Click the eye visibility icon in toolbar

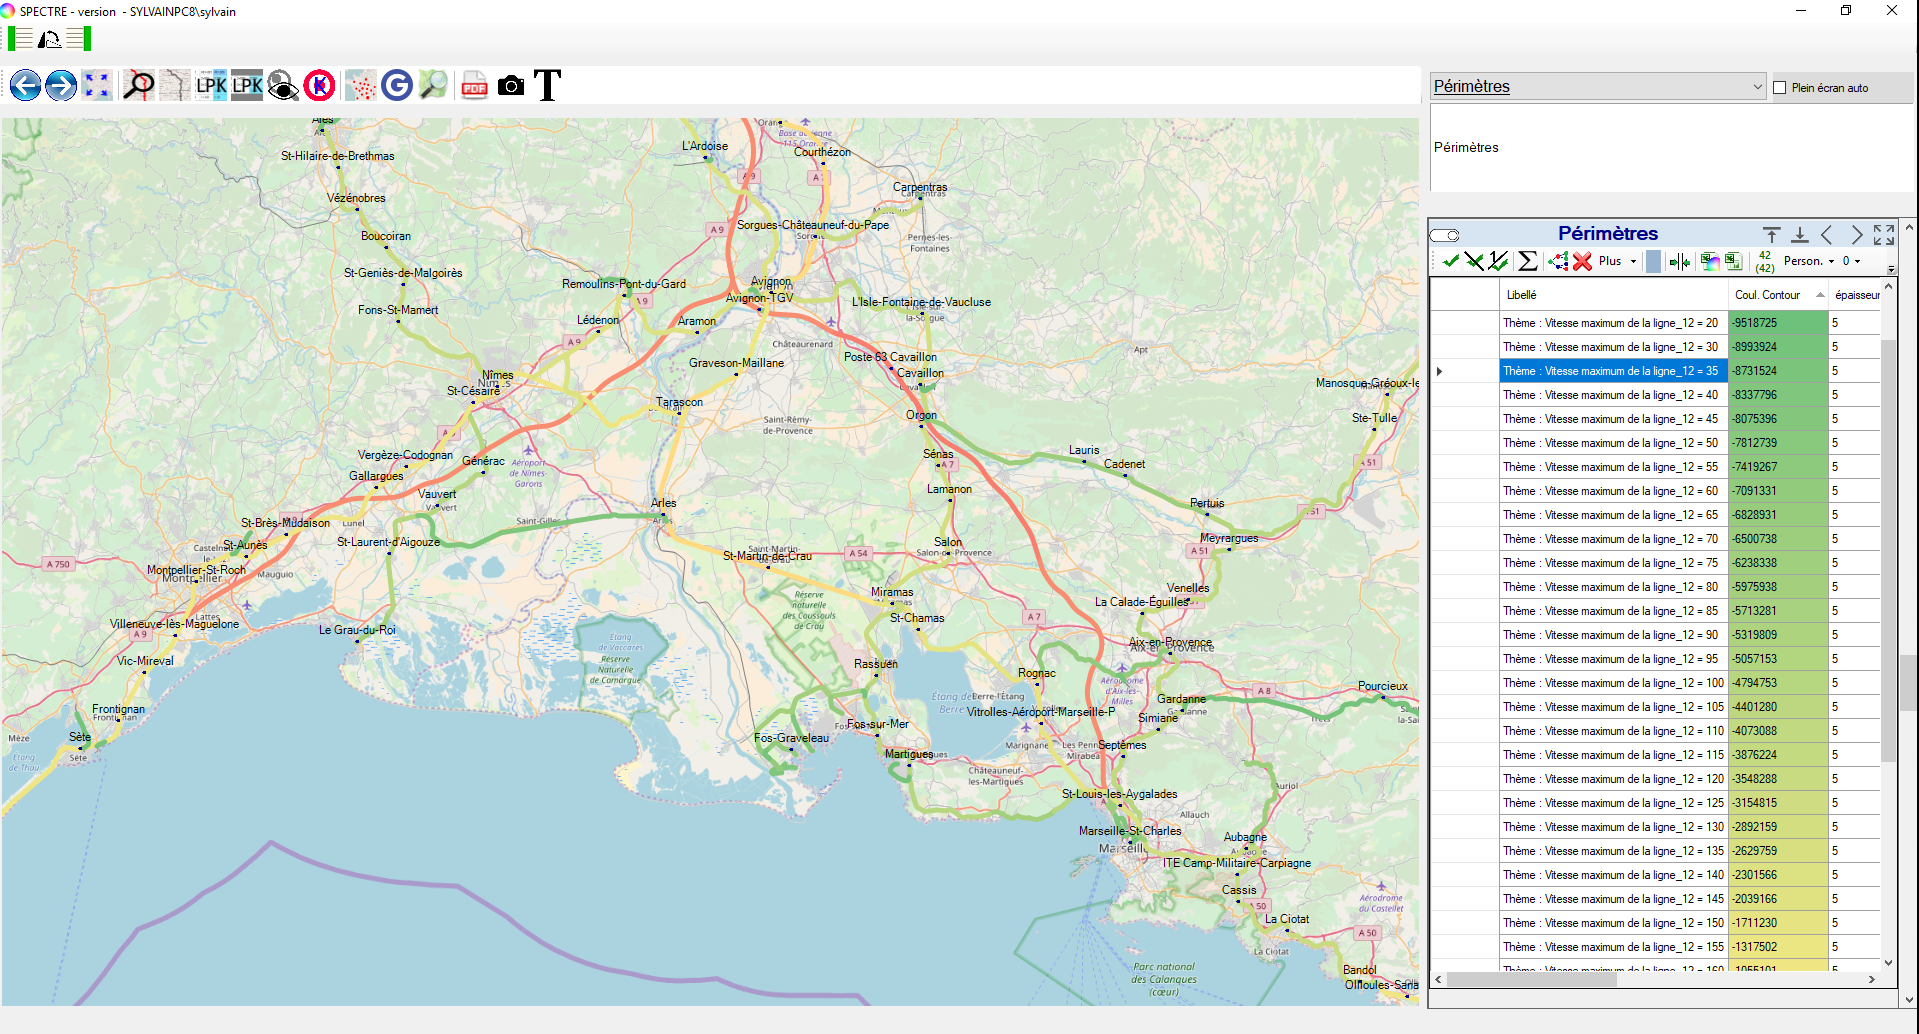[283, 86]
